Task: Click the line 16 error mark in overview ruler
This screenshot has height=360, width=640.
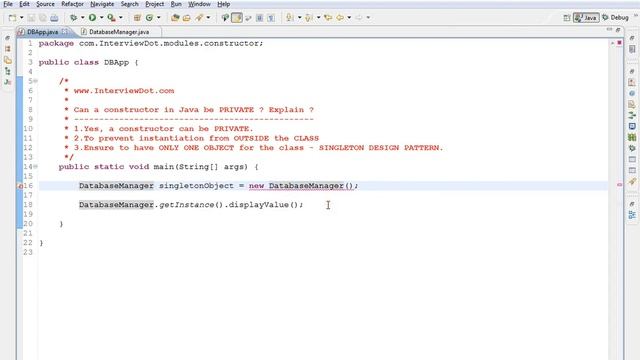Action: [x=619, y=185]
